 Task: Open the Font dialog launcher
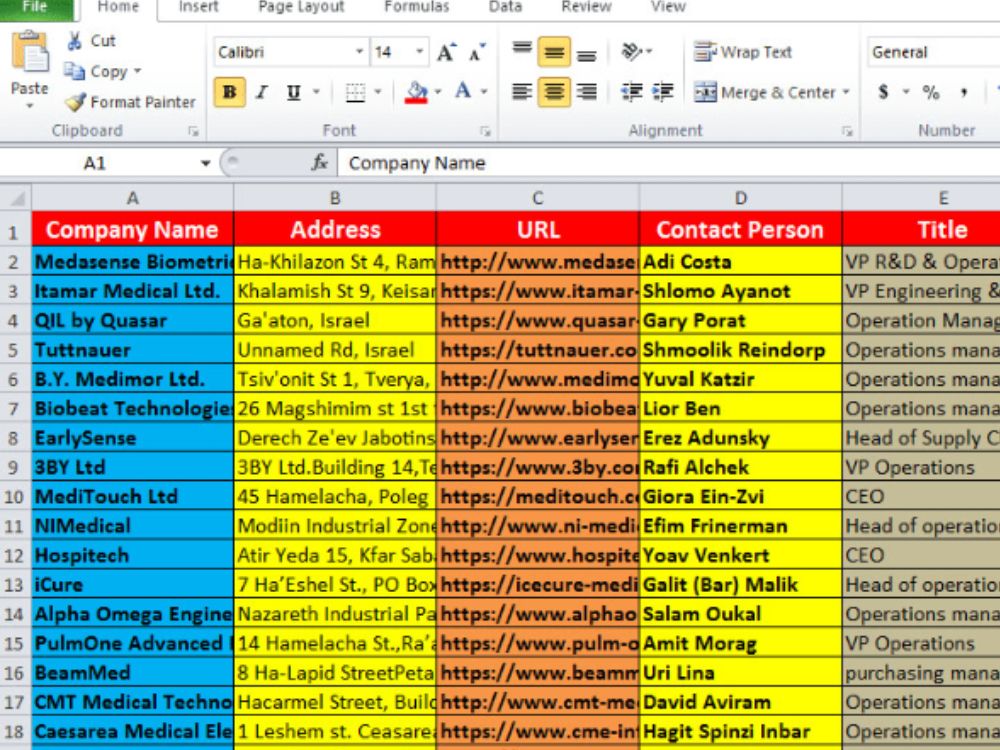click(x=485, y=131)
